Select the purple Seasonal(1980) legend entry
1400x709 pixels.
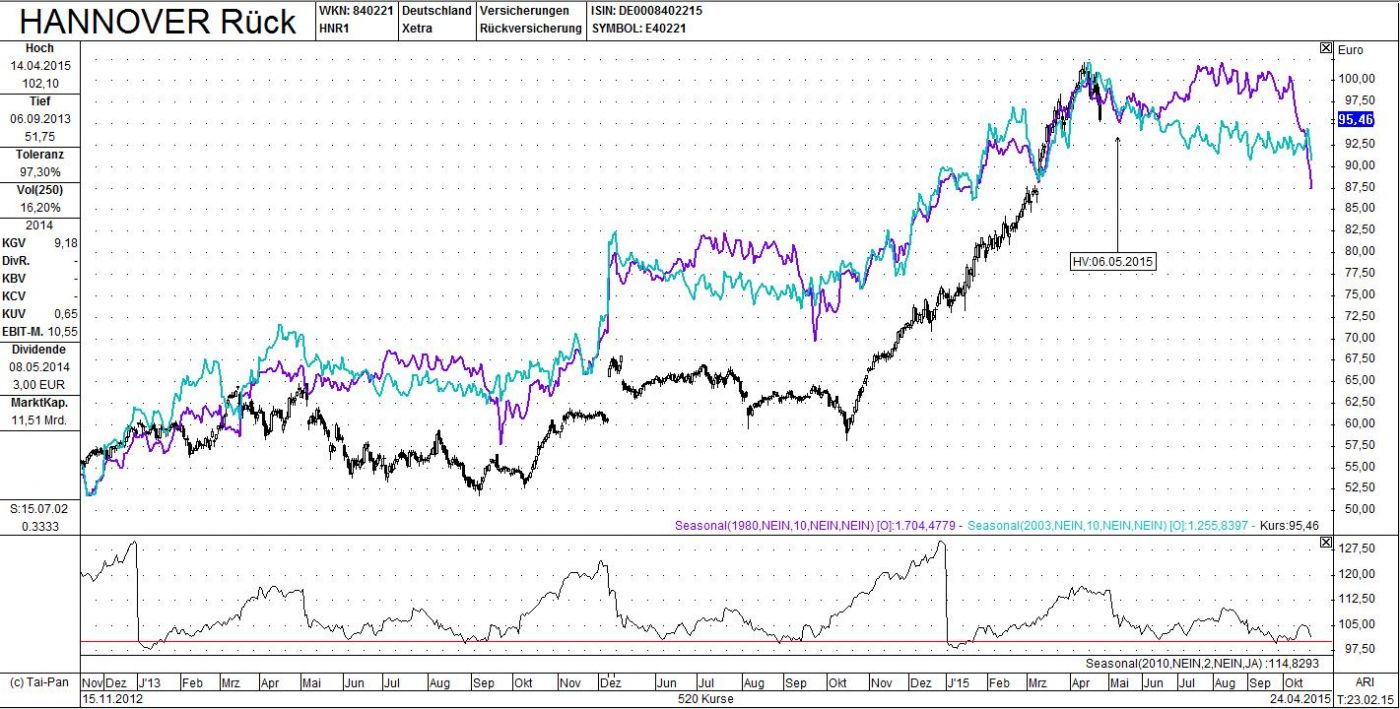(x=813, y=525)
